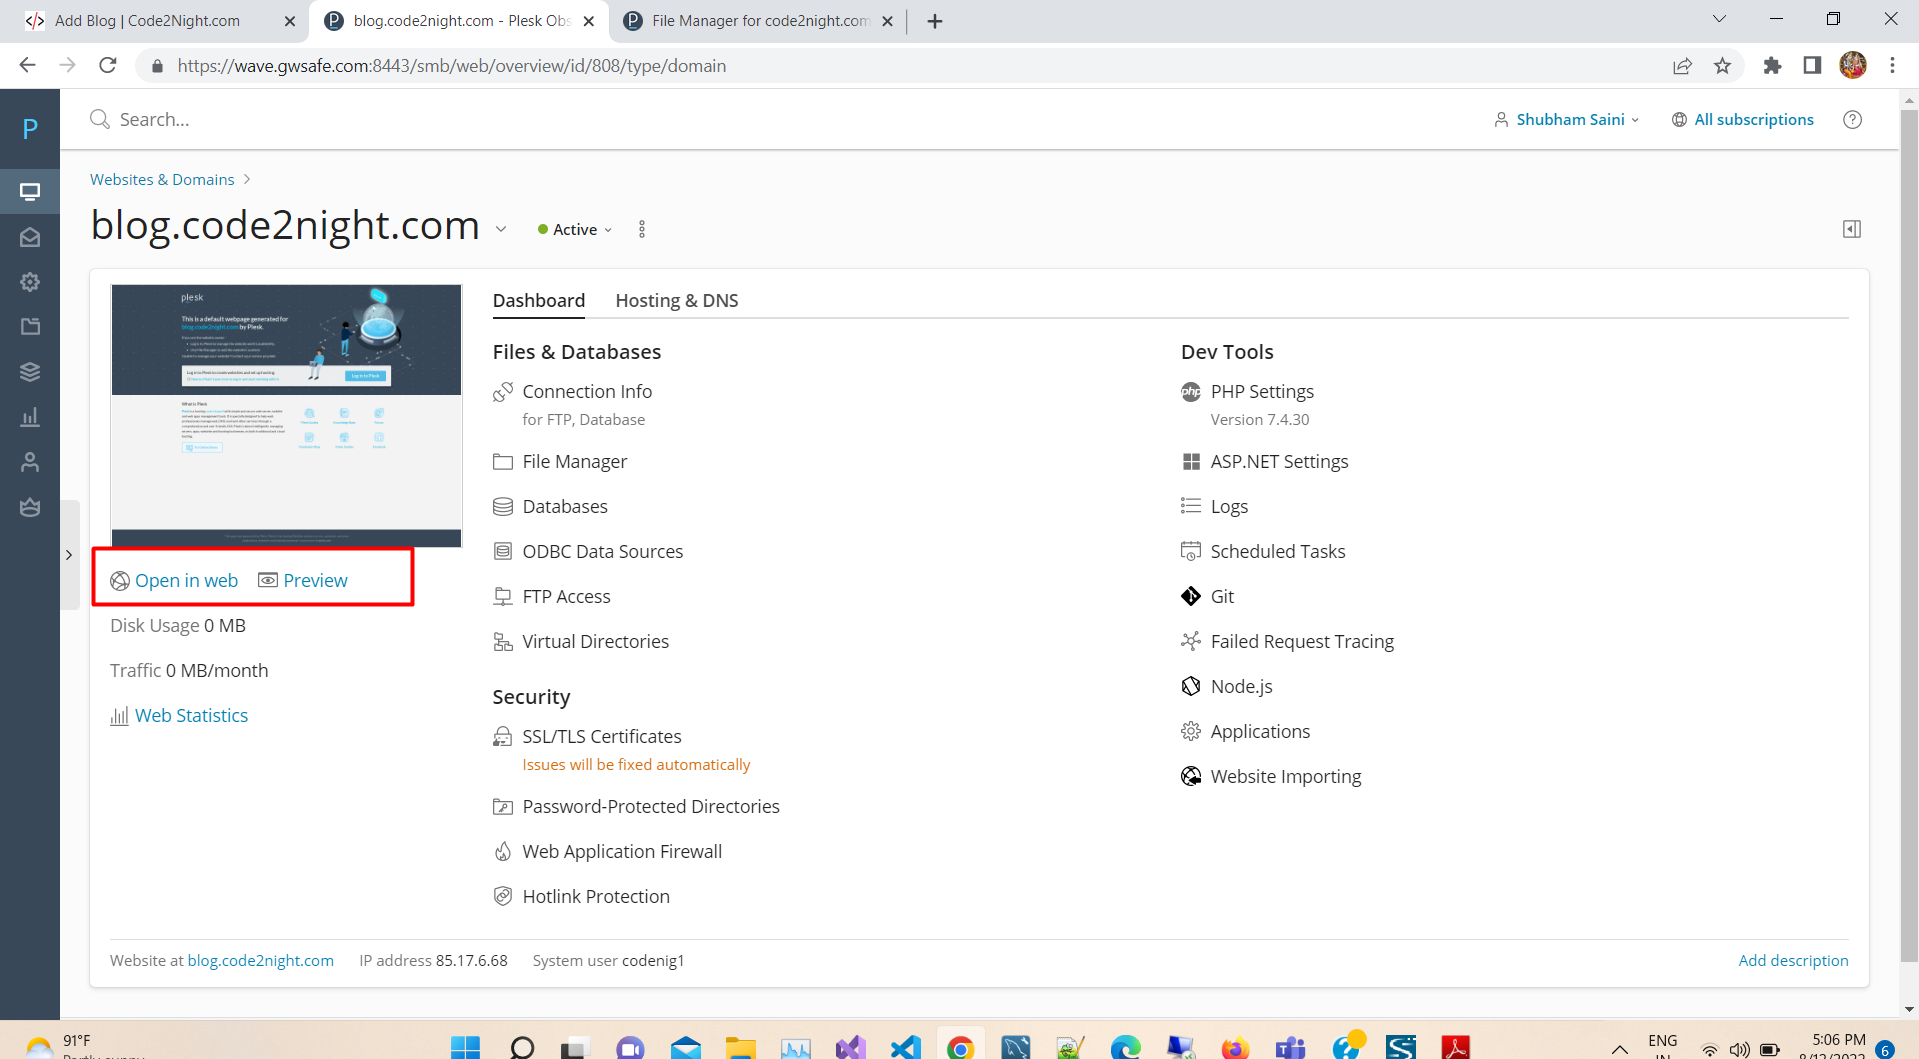This screenshot has width=1919, height=1059.
Task: Open the blog.code2night.com footer link
Action: (x=261, y=961)
